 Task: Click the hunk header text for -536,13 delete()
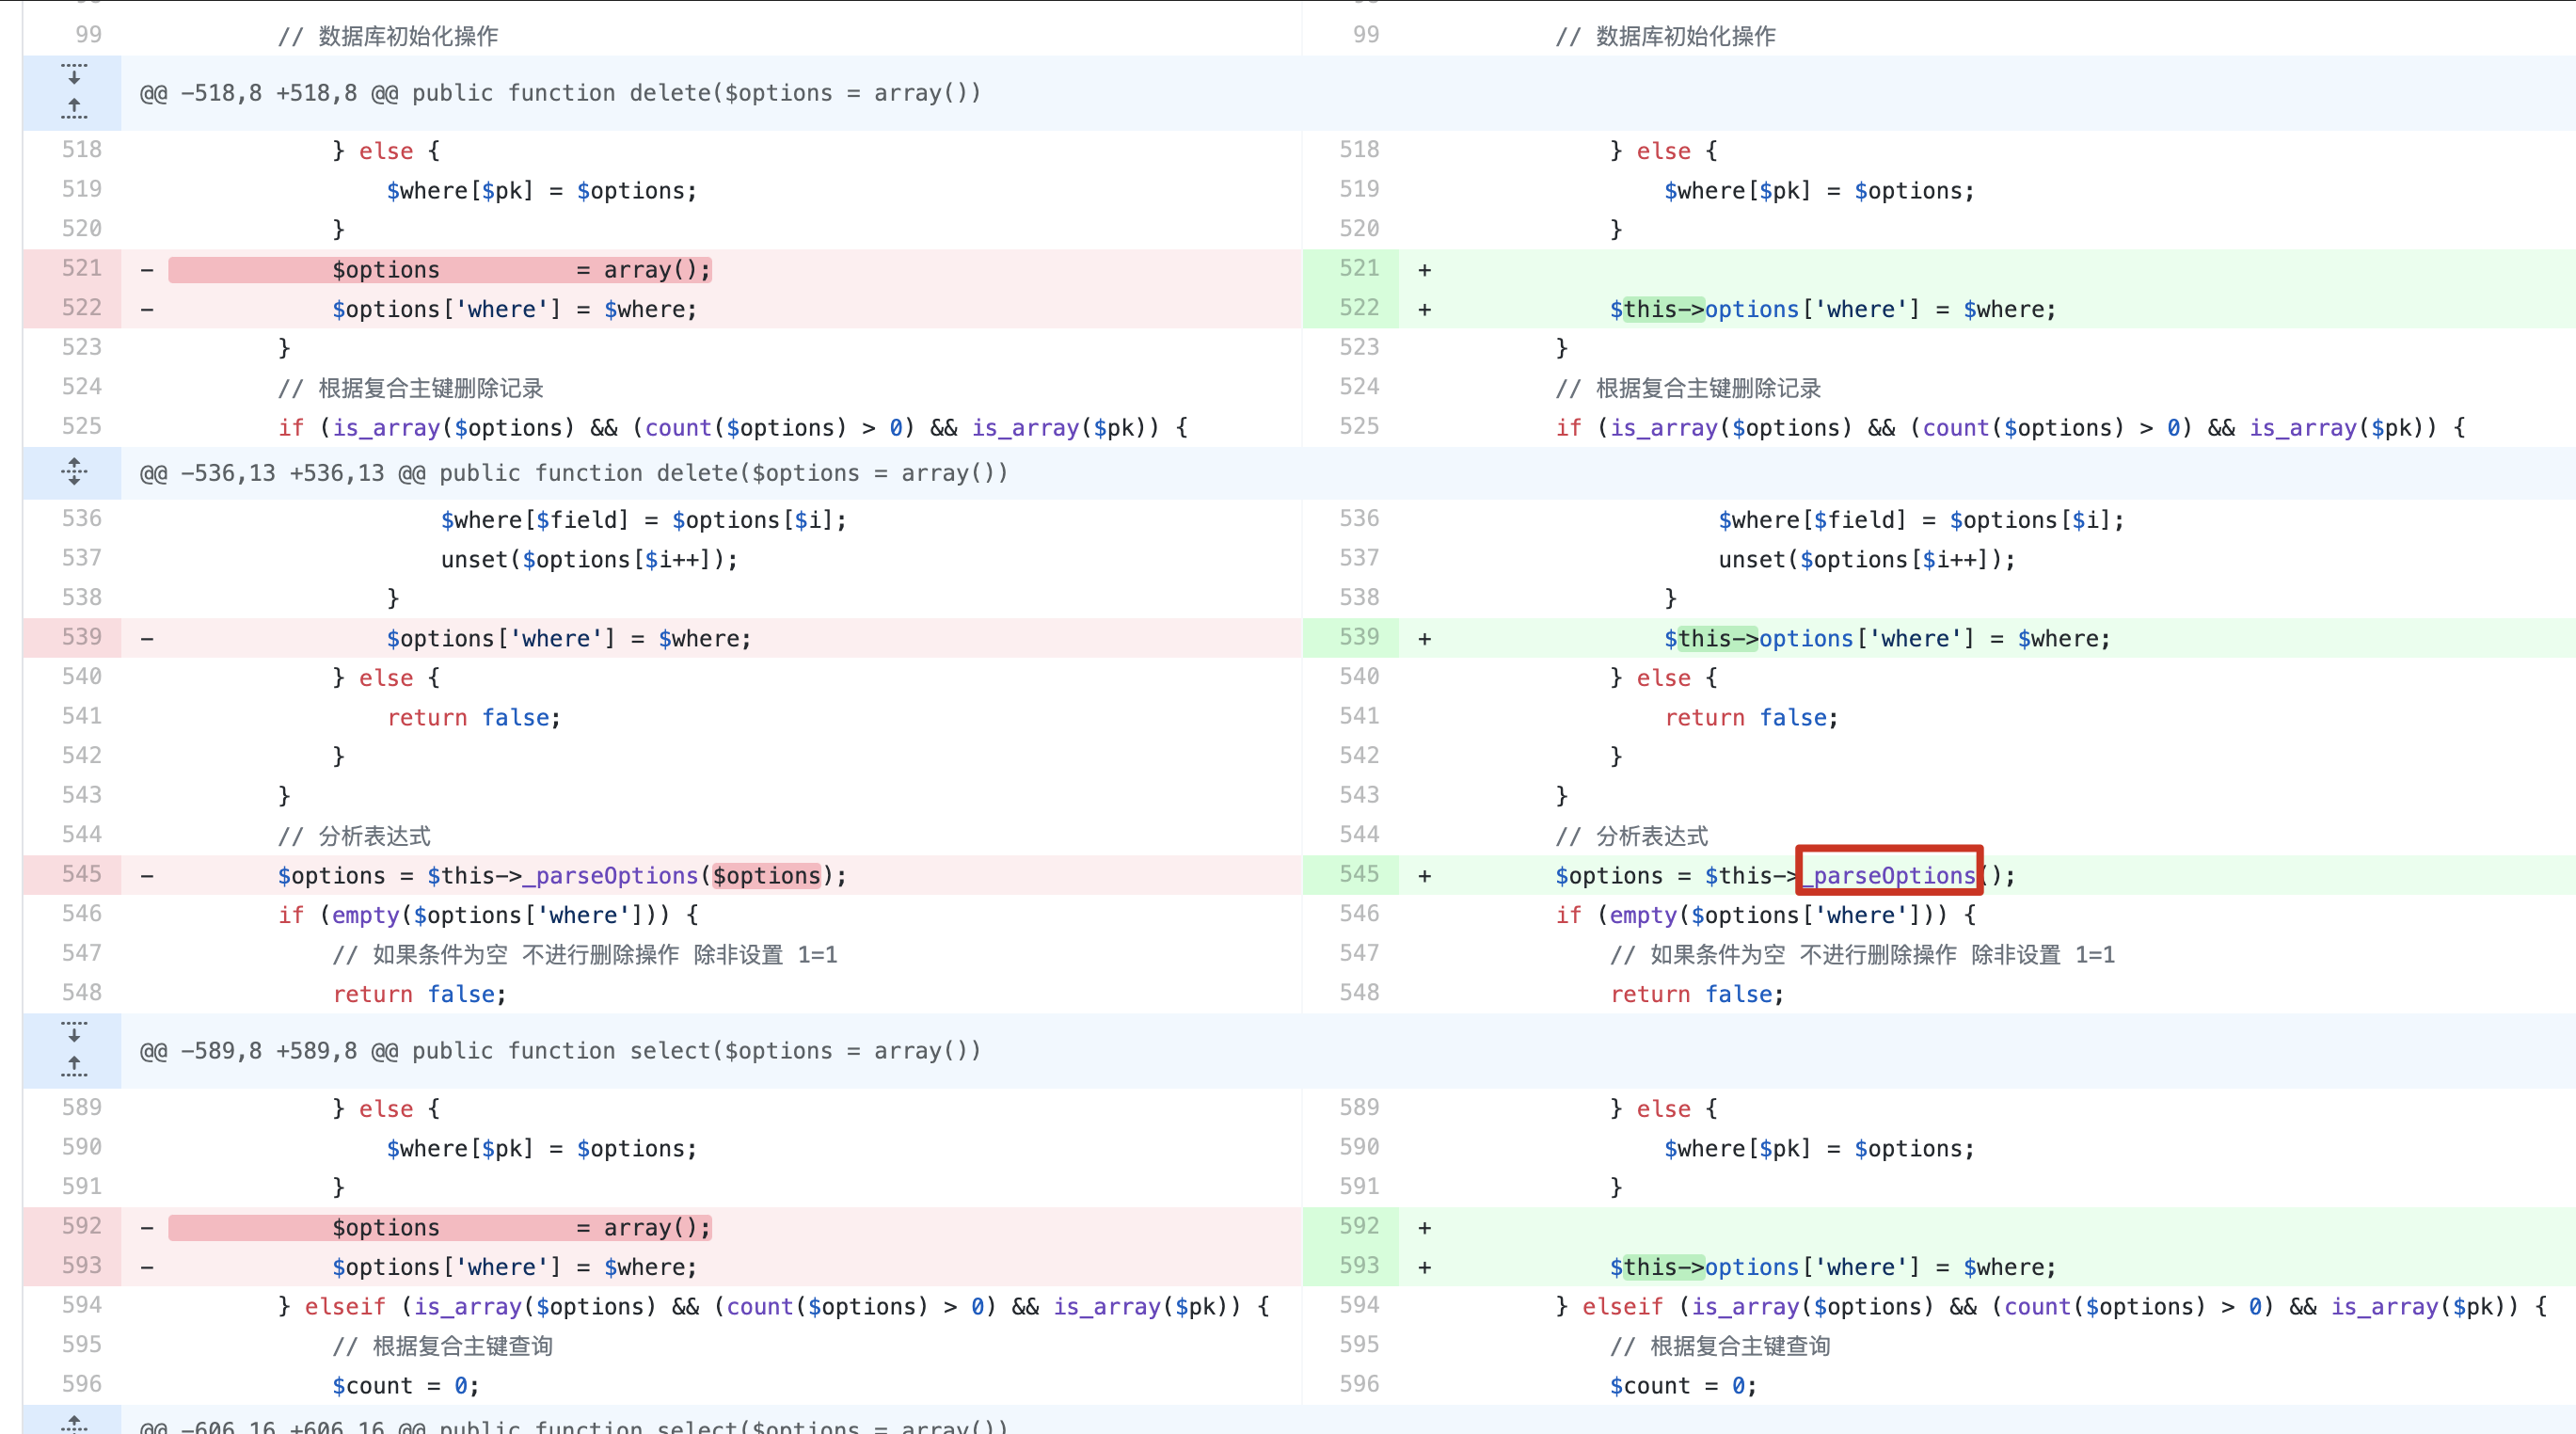[x=573, y=473]
